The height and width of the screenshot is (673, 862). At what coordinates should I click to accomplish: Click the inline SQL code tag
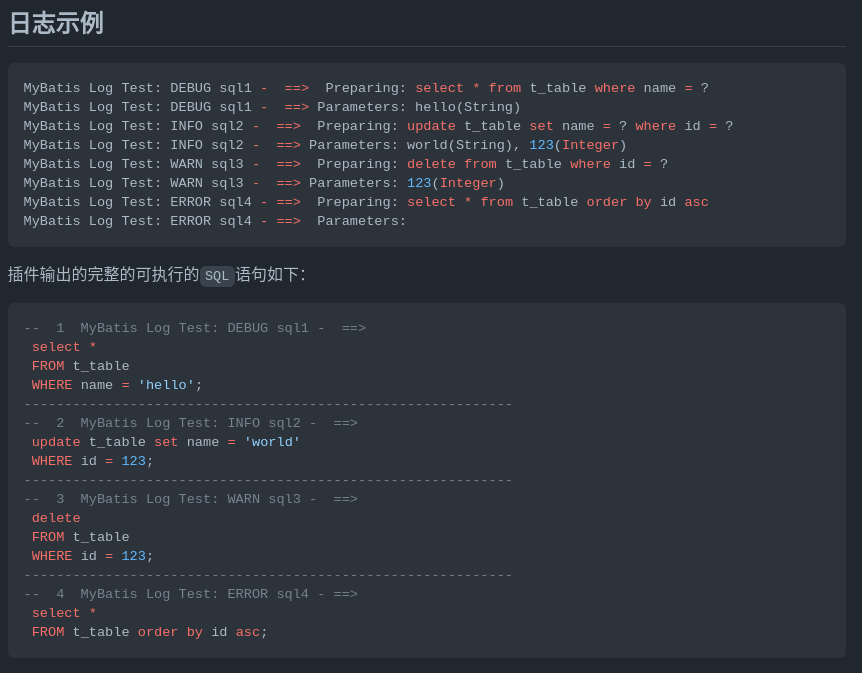pyautogui.click(x=217, y=275)
